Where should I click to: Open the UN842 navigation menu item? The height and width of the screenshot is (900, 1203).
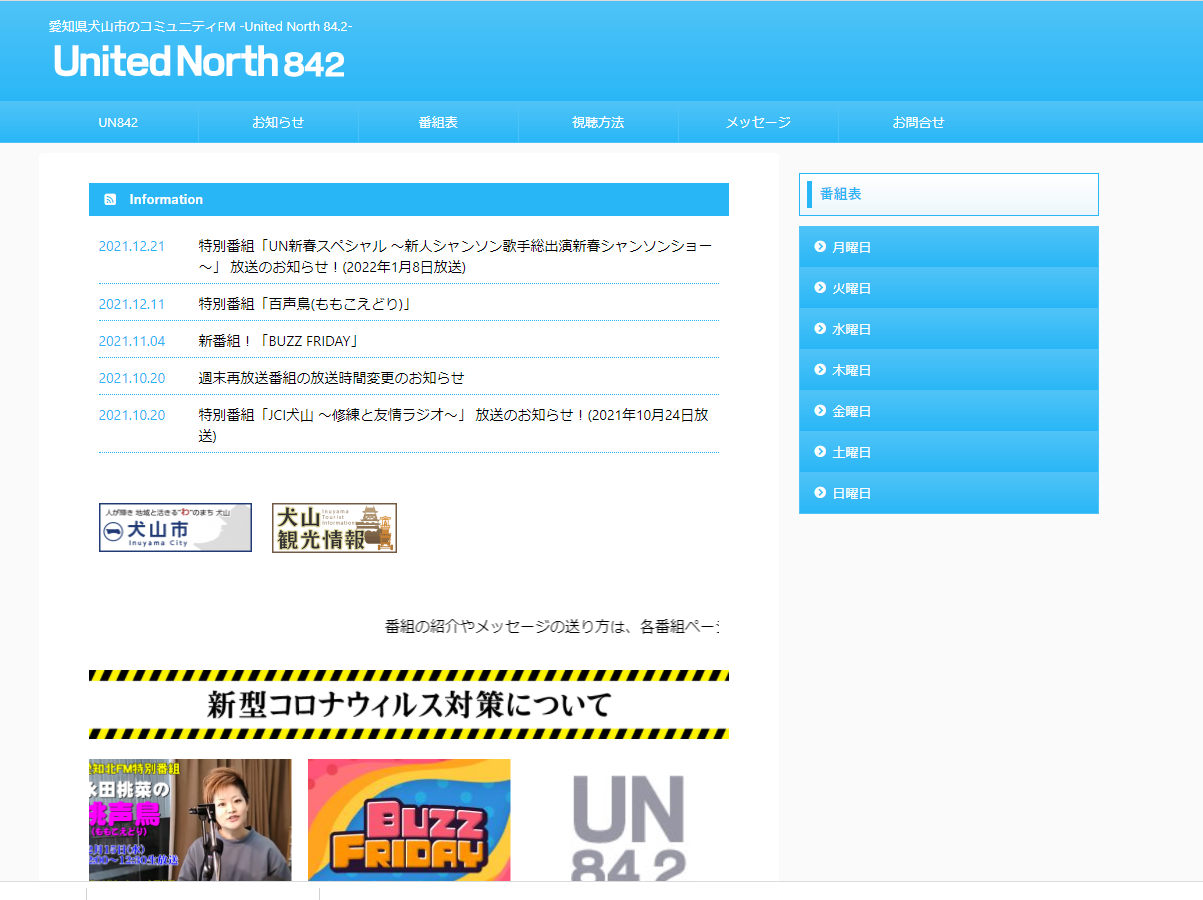[118, 122]
